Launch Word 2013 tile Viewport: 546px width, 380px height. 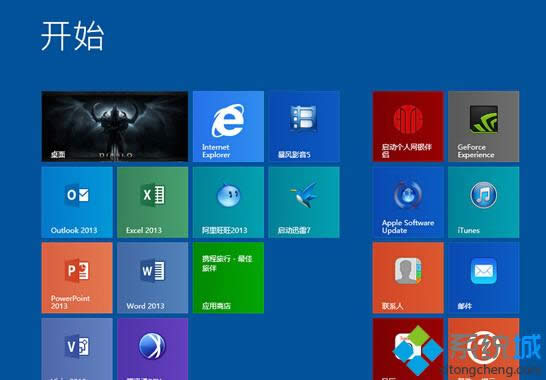coord(153,278)
